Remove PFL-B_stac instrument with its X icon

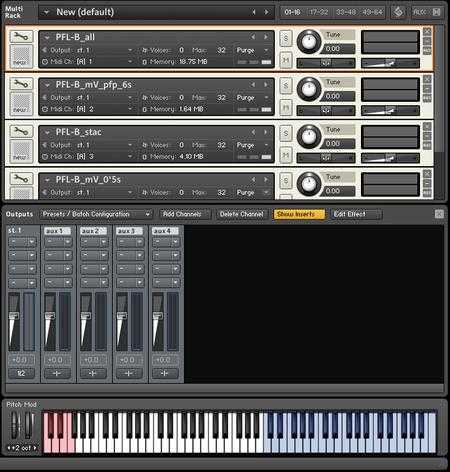pyautogui.click(x=427, y=126)
